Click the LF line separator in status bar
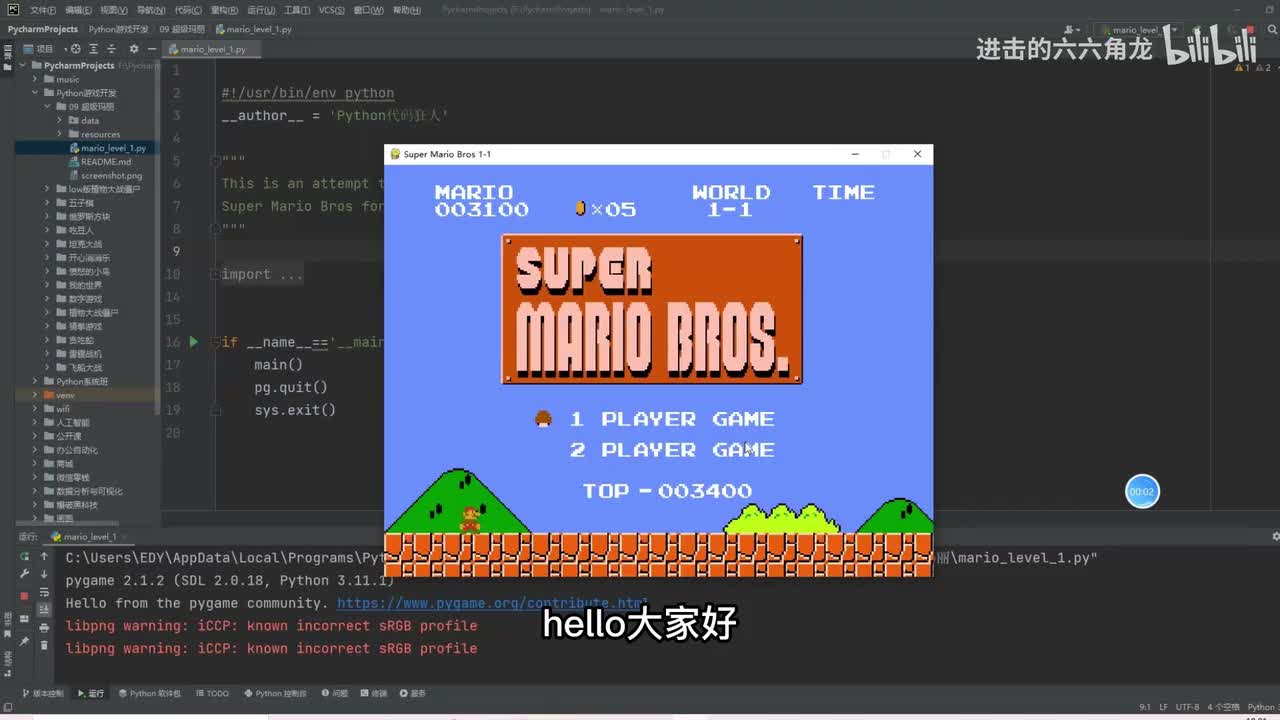 1164,706
